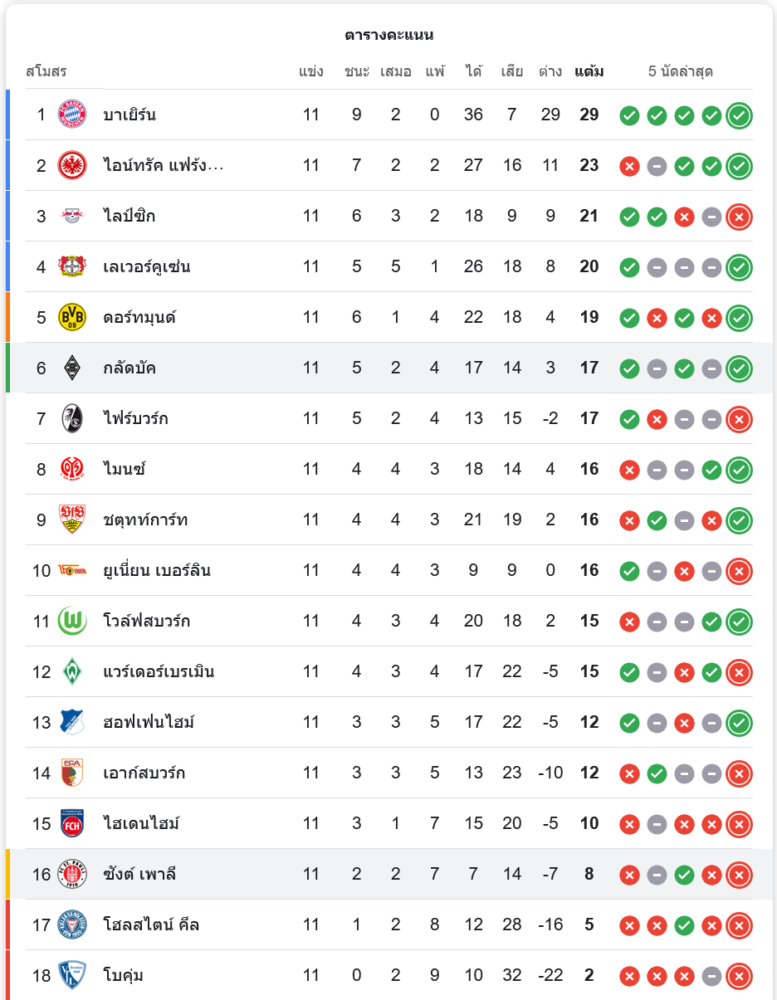Click the Heidenheim FCH crest
Image resolution: width=777 pixels, height=1000 pixels.
coord(72,823)
